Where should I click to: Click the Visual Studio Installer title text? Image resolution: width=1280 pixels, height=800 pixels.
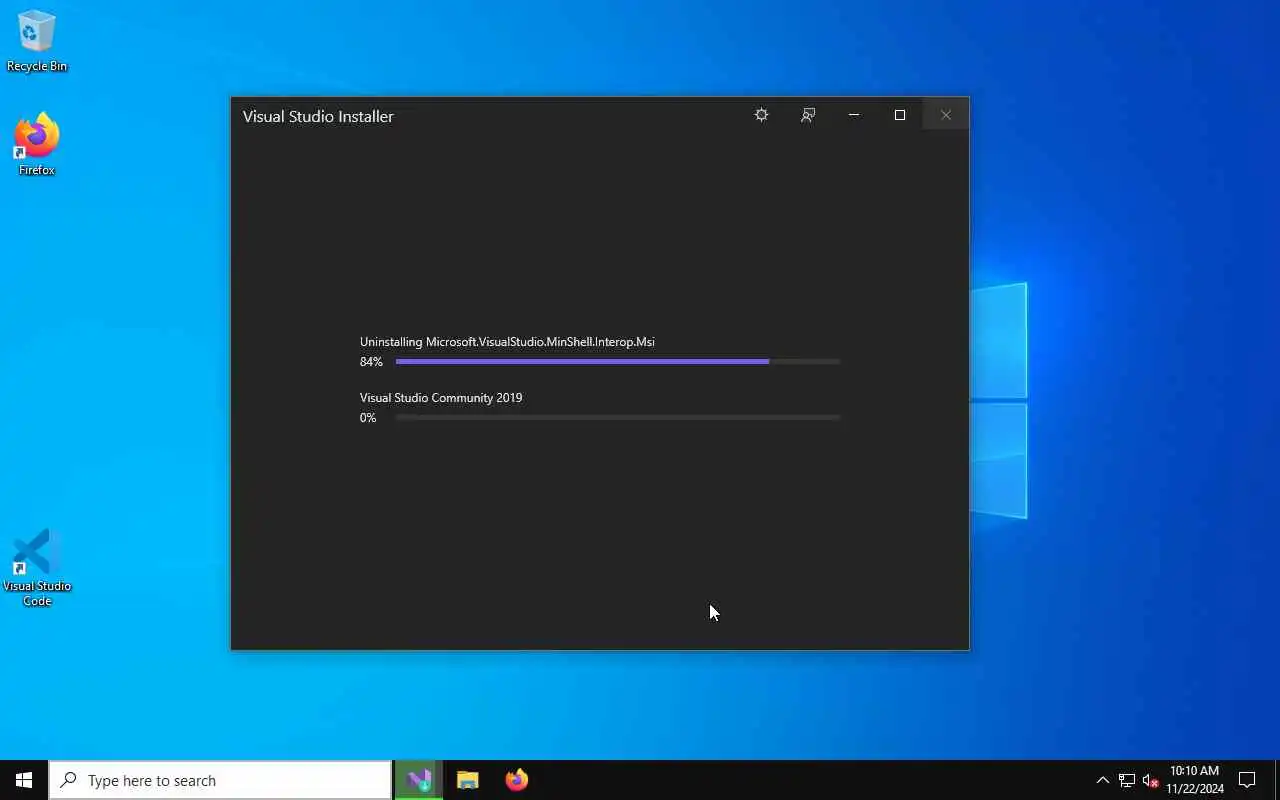(318, 116)
